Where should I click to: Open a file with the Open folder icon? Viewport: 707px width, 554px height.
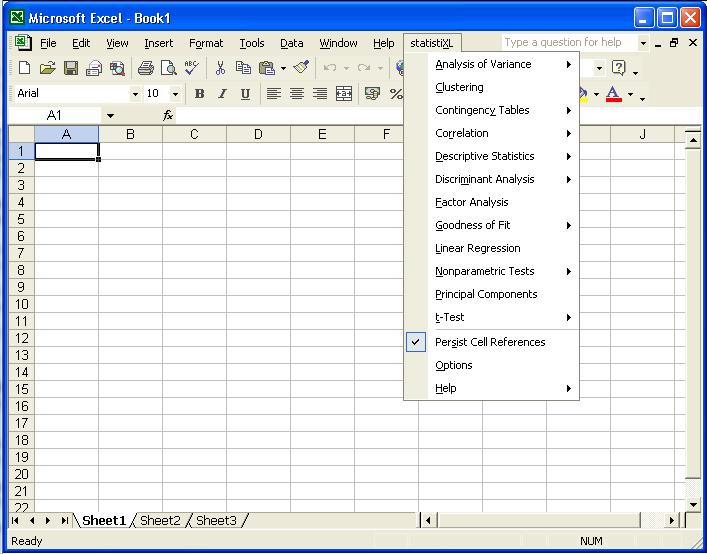(47, 68)
